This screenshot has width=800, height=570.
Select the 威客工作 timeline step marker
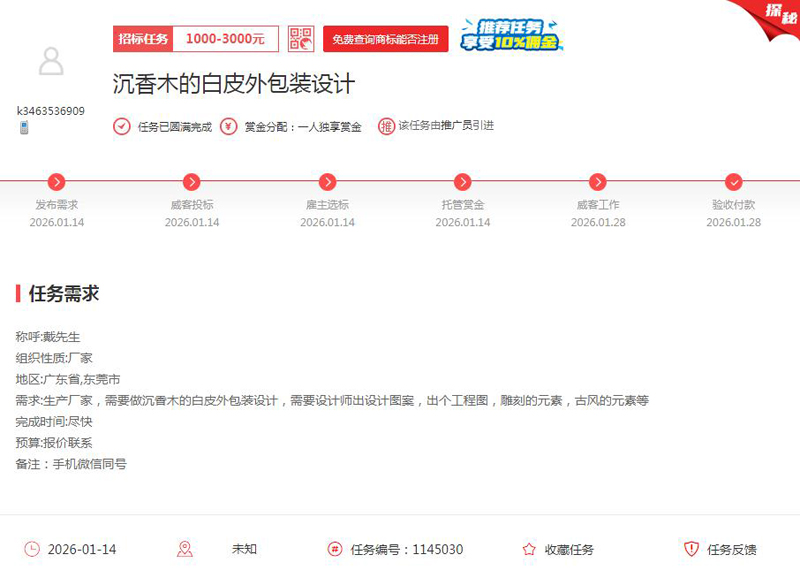click(598, 182)
